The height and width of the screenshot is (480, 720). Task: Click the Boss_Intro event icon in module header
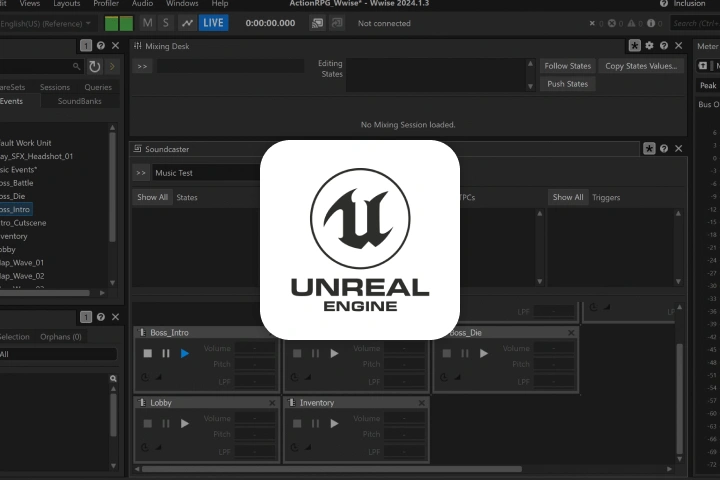(142, 333)
